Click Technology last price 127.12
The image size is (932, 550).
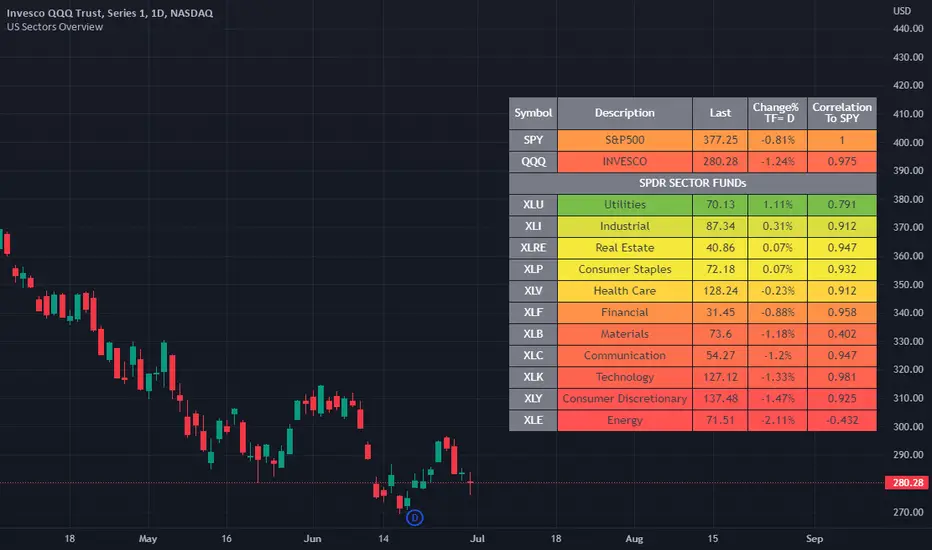point(720,377)
